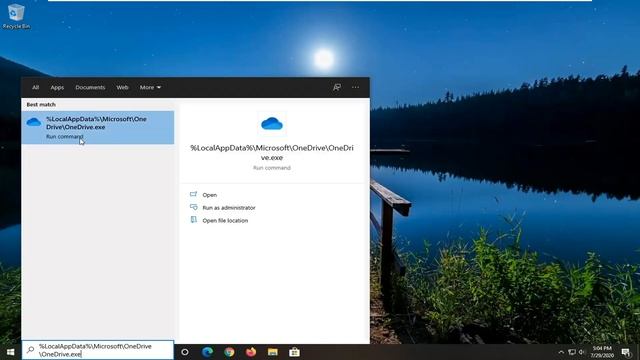Image resolution: width=640 pixels, height=360 pixels.
Task: Open the Windows Start menu
Action: (11, 351)
